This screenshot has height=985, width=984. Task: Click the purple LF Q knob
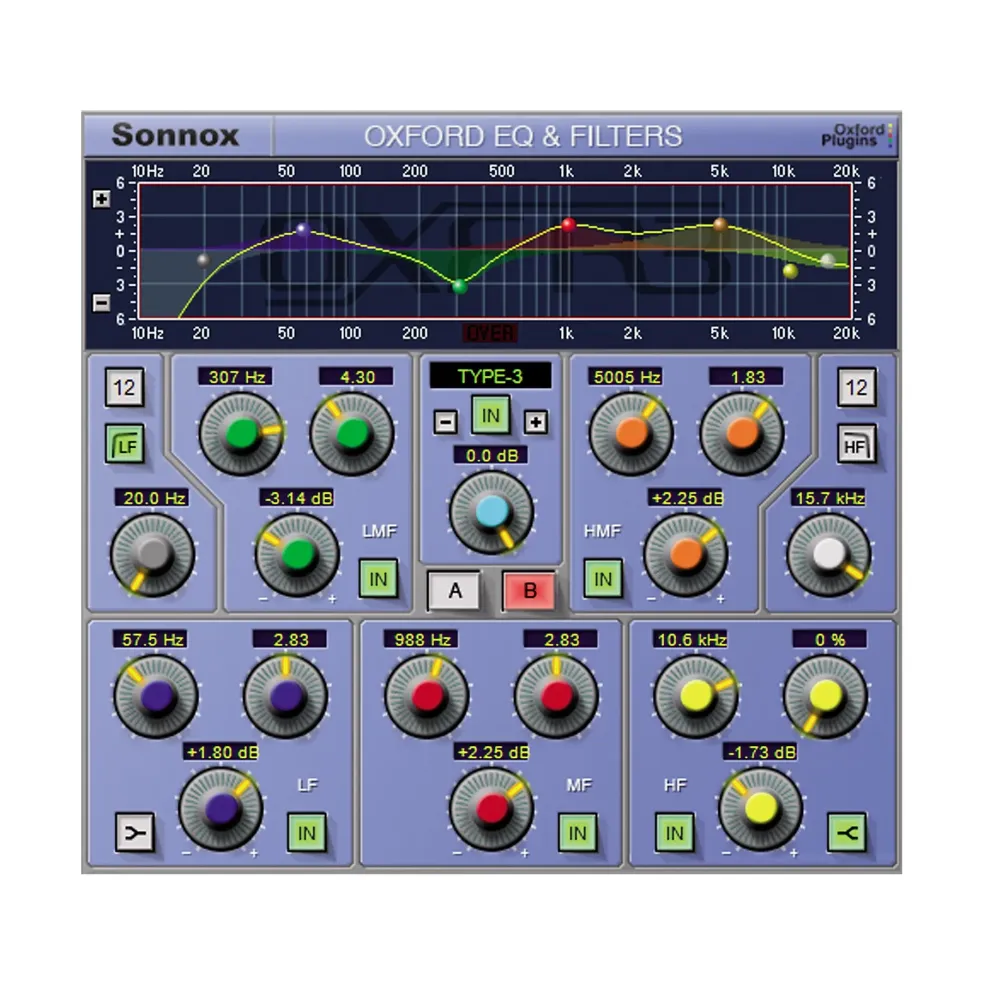pos(286,696)
